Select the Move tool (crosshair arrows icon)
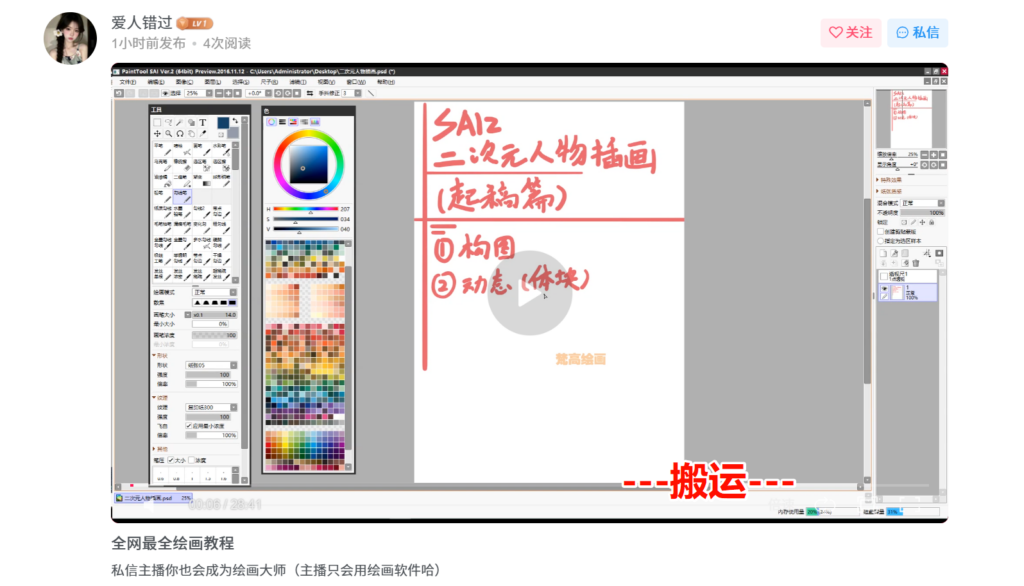Image resolution: width=1024 pixels, height=586 pixels. tap(157, 133)
